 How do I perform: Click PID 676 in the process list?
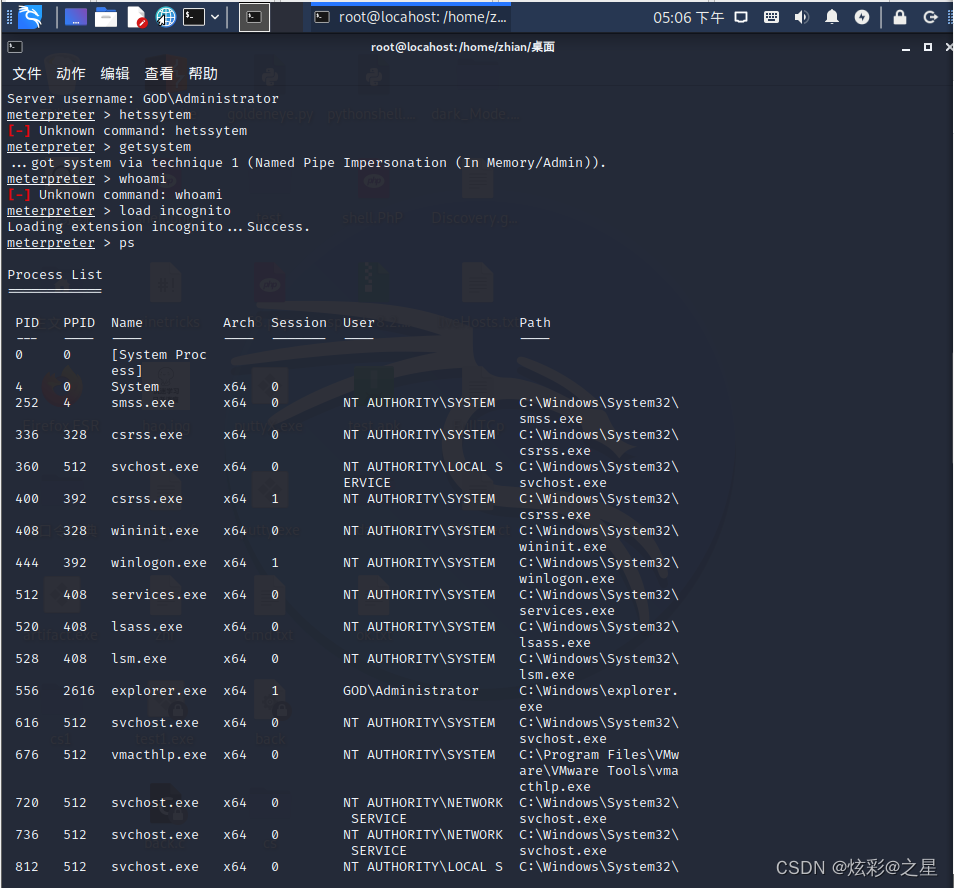point(27,754)
